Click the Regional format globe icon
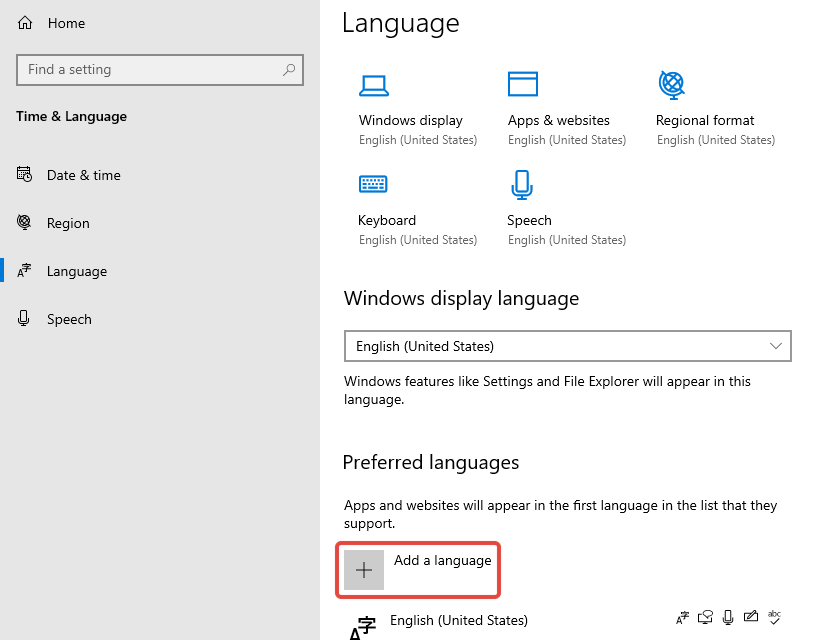The width and height of the screenshot is (820, 640). coord(671,85)
